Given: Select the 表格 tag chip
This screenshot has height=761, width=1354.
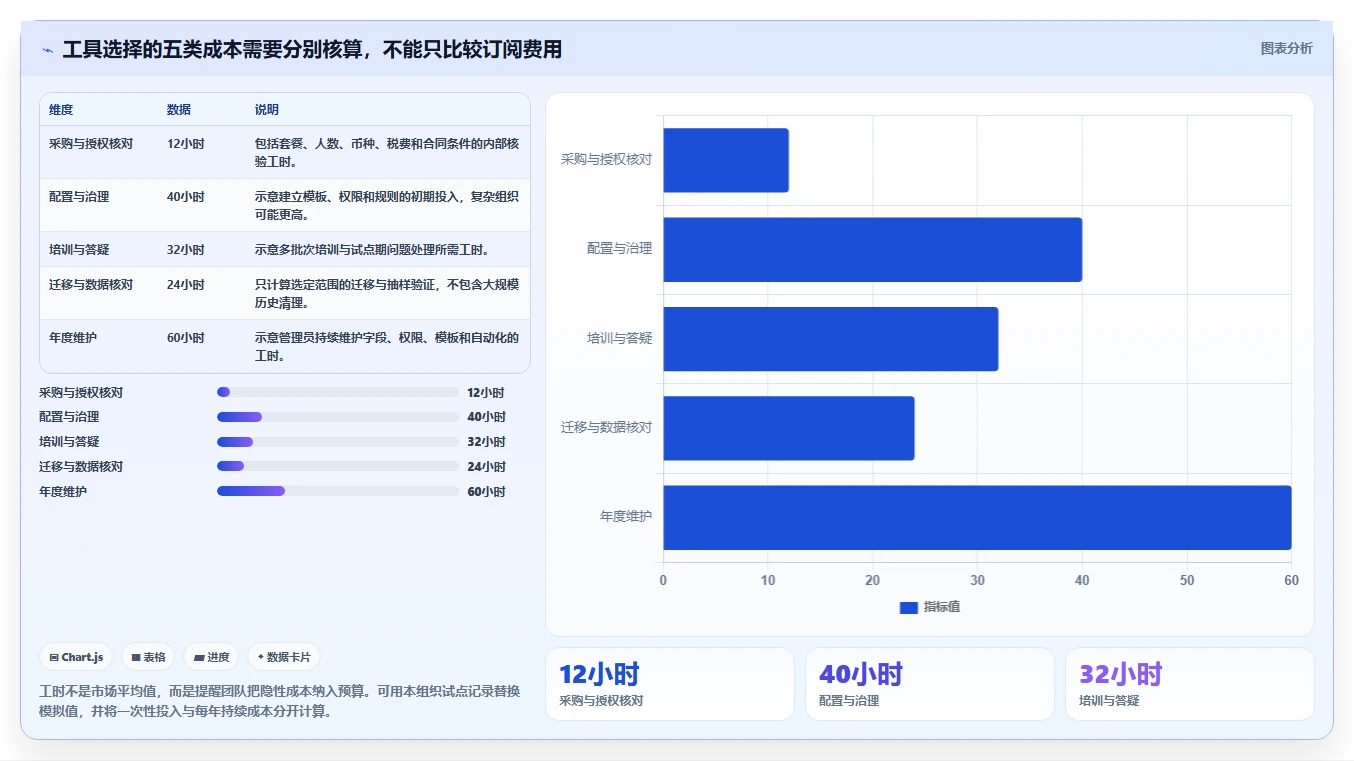Looking at the screenshot, I should 148,657.
